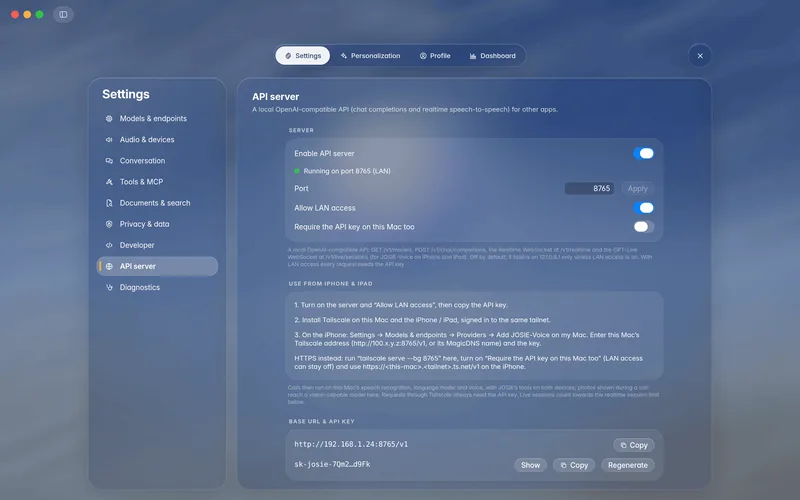Open Tools & MCP section
The image size is (800, 500).
[157, 182]
